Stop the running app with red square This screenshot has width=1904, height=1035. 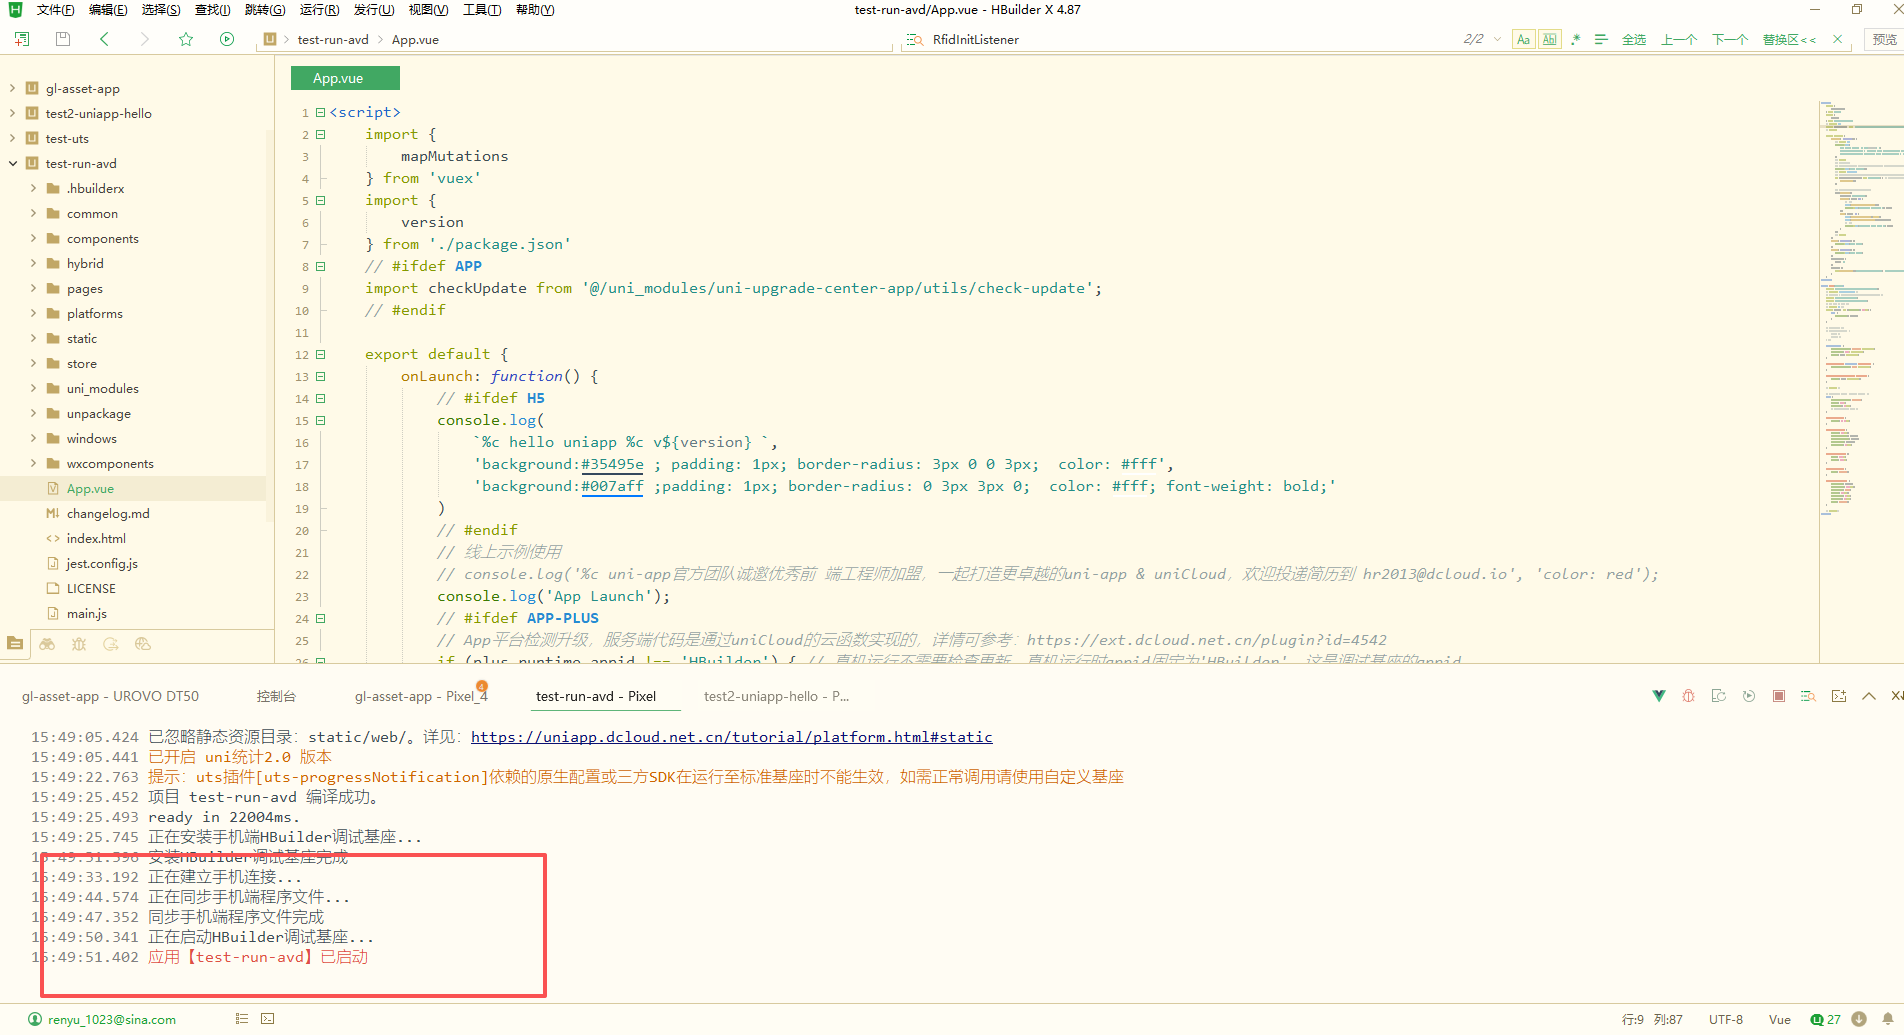coord(1778,696)
